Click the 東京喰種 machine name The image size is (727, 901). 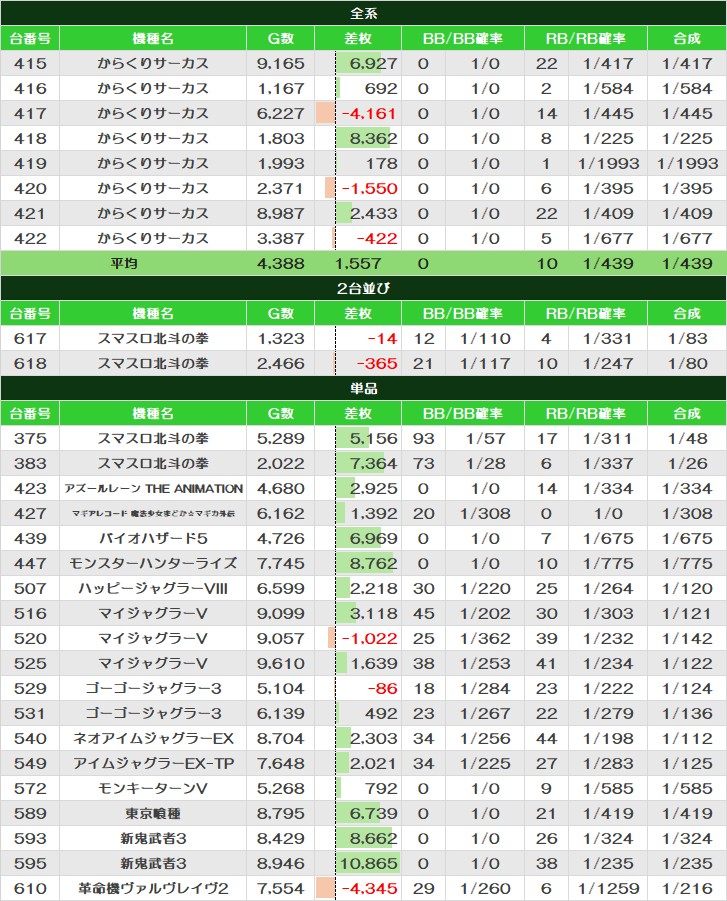click(x=153, y=814)
